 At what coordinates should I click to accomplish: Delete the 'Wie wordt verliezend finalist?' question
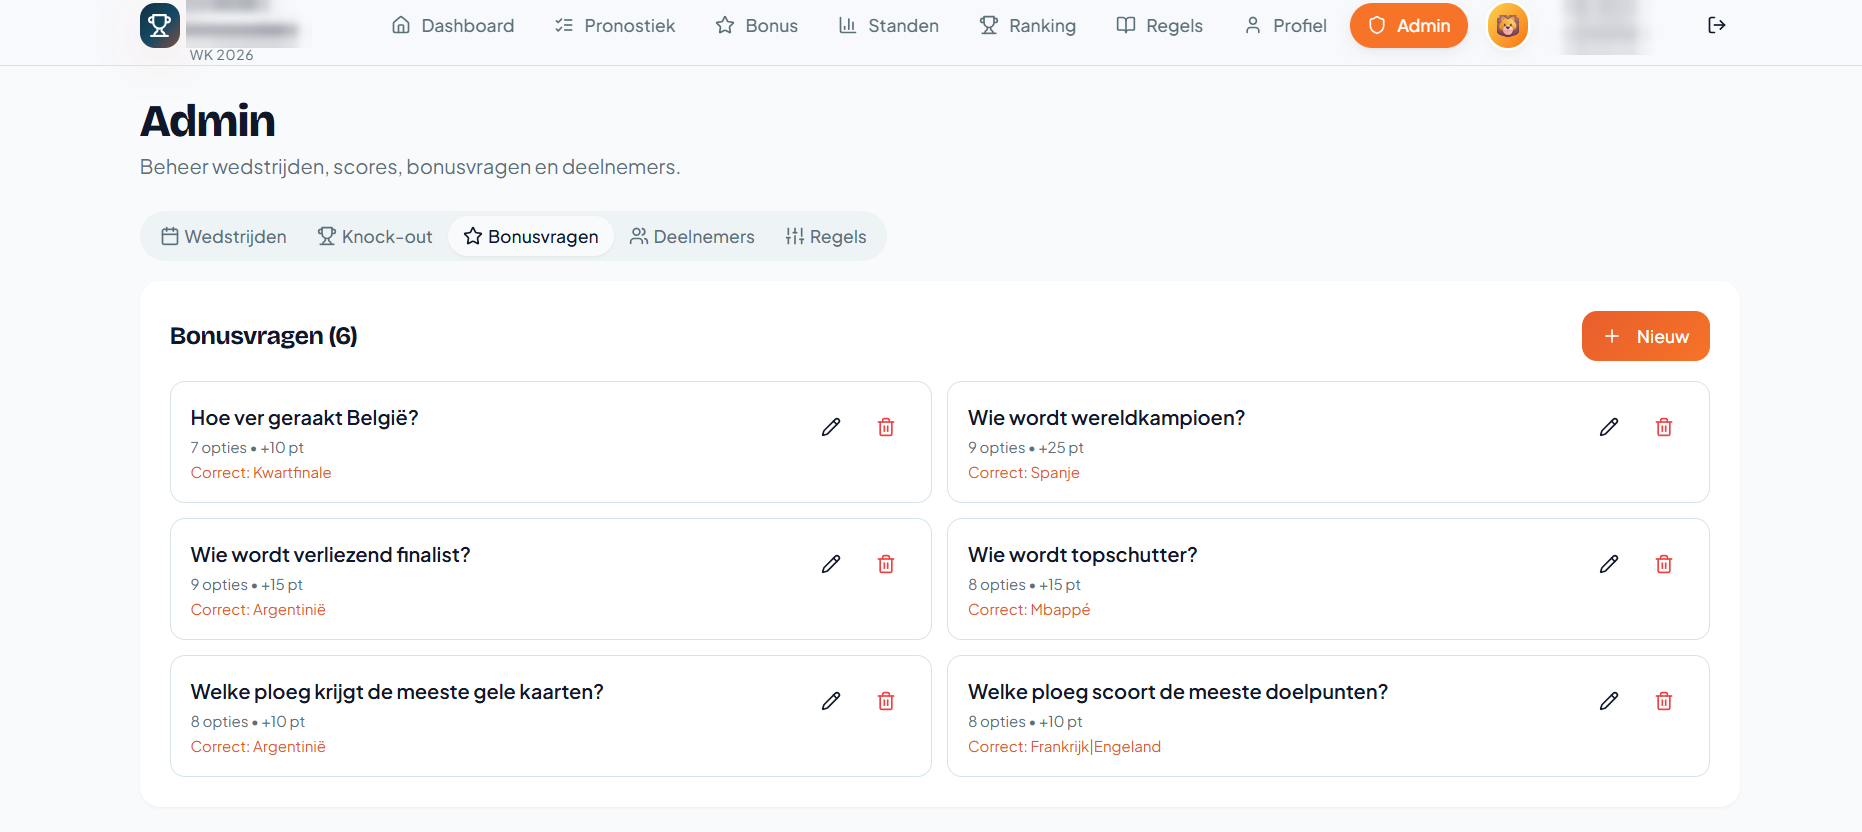click(886, 564)
